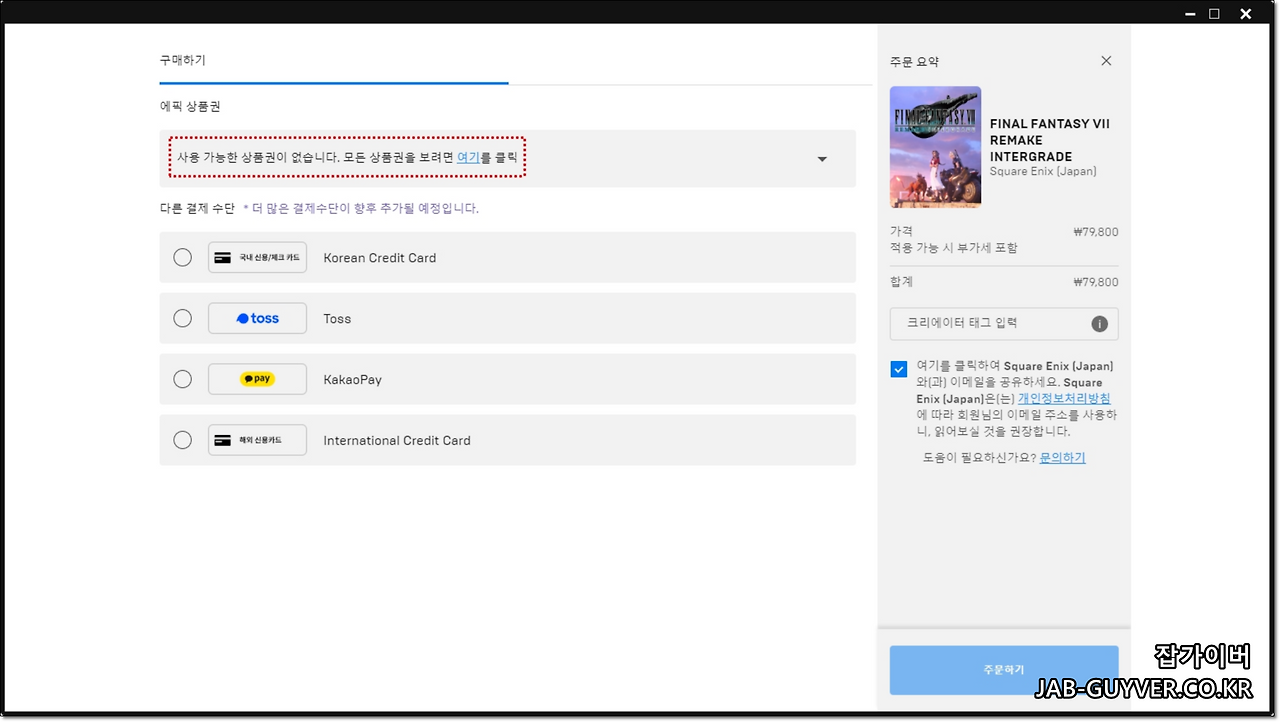Click the International Credit Card label
Screen dimensions: 1280x722
(397, 441)
